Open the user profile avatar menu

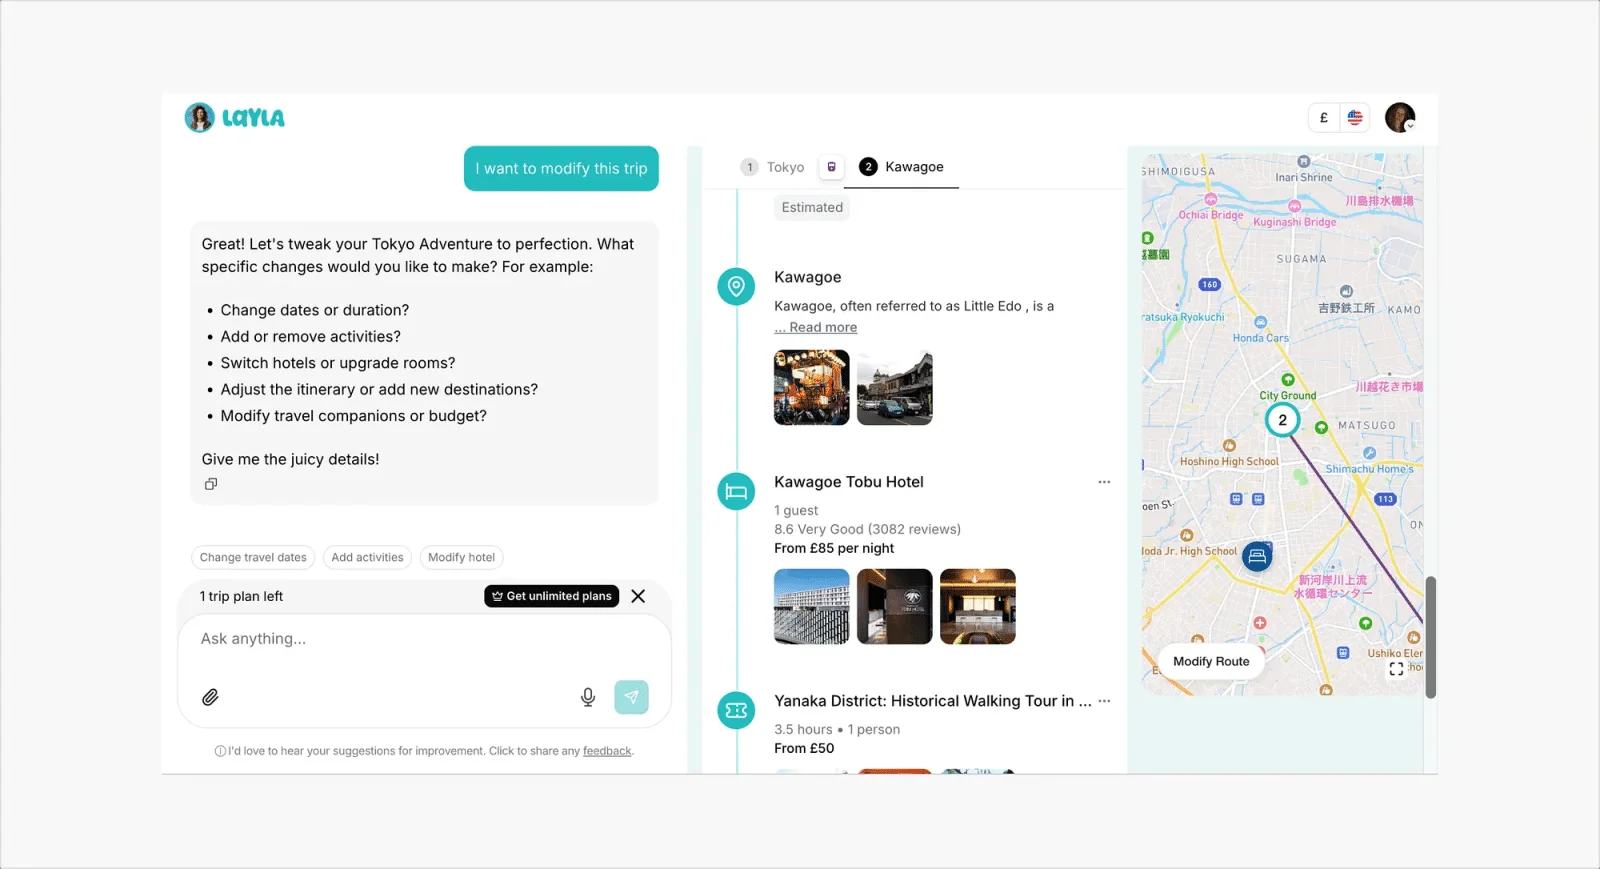click(x=1400, y=118)
